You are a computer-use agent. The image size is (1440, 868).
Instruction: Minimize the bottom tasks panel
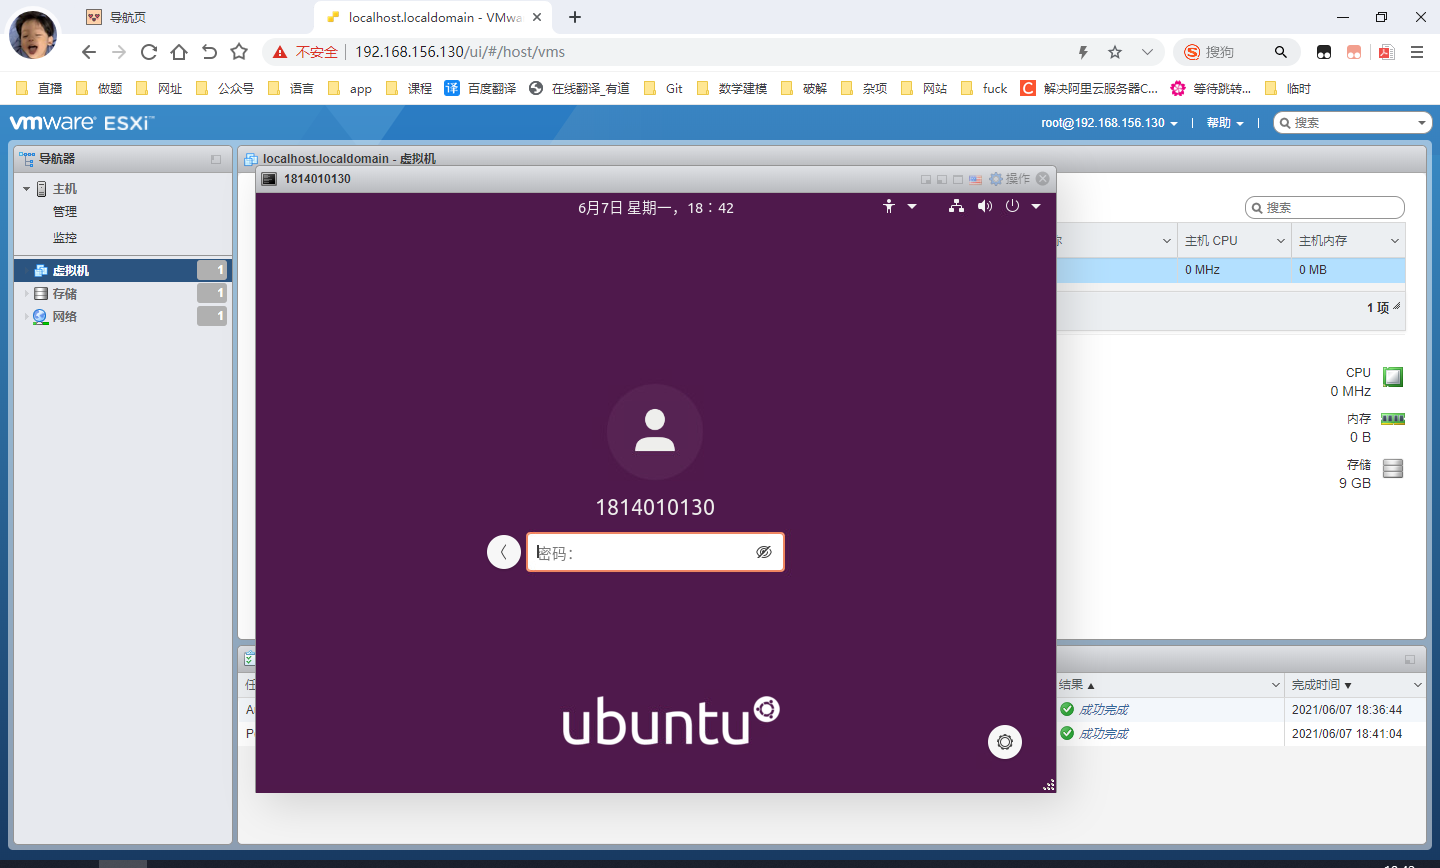(x=1410, y=659)
